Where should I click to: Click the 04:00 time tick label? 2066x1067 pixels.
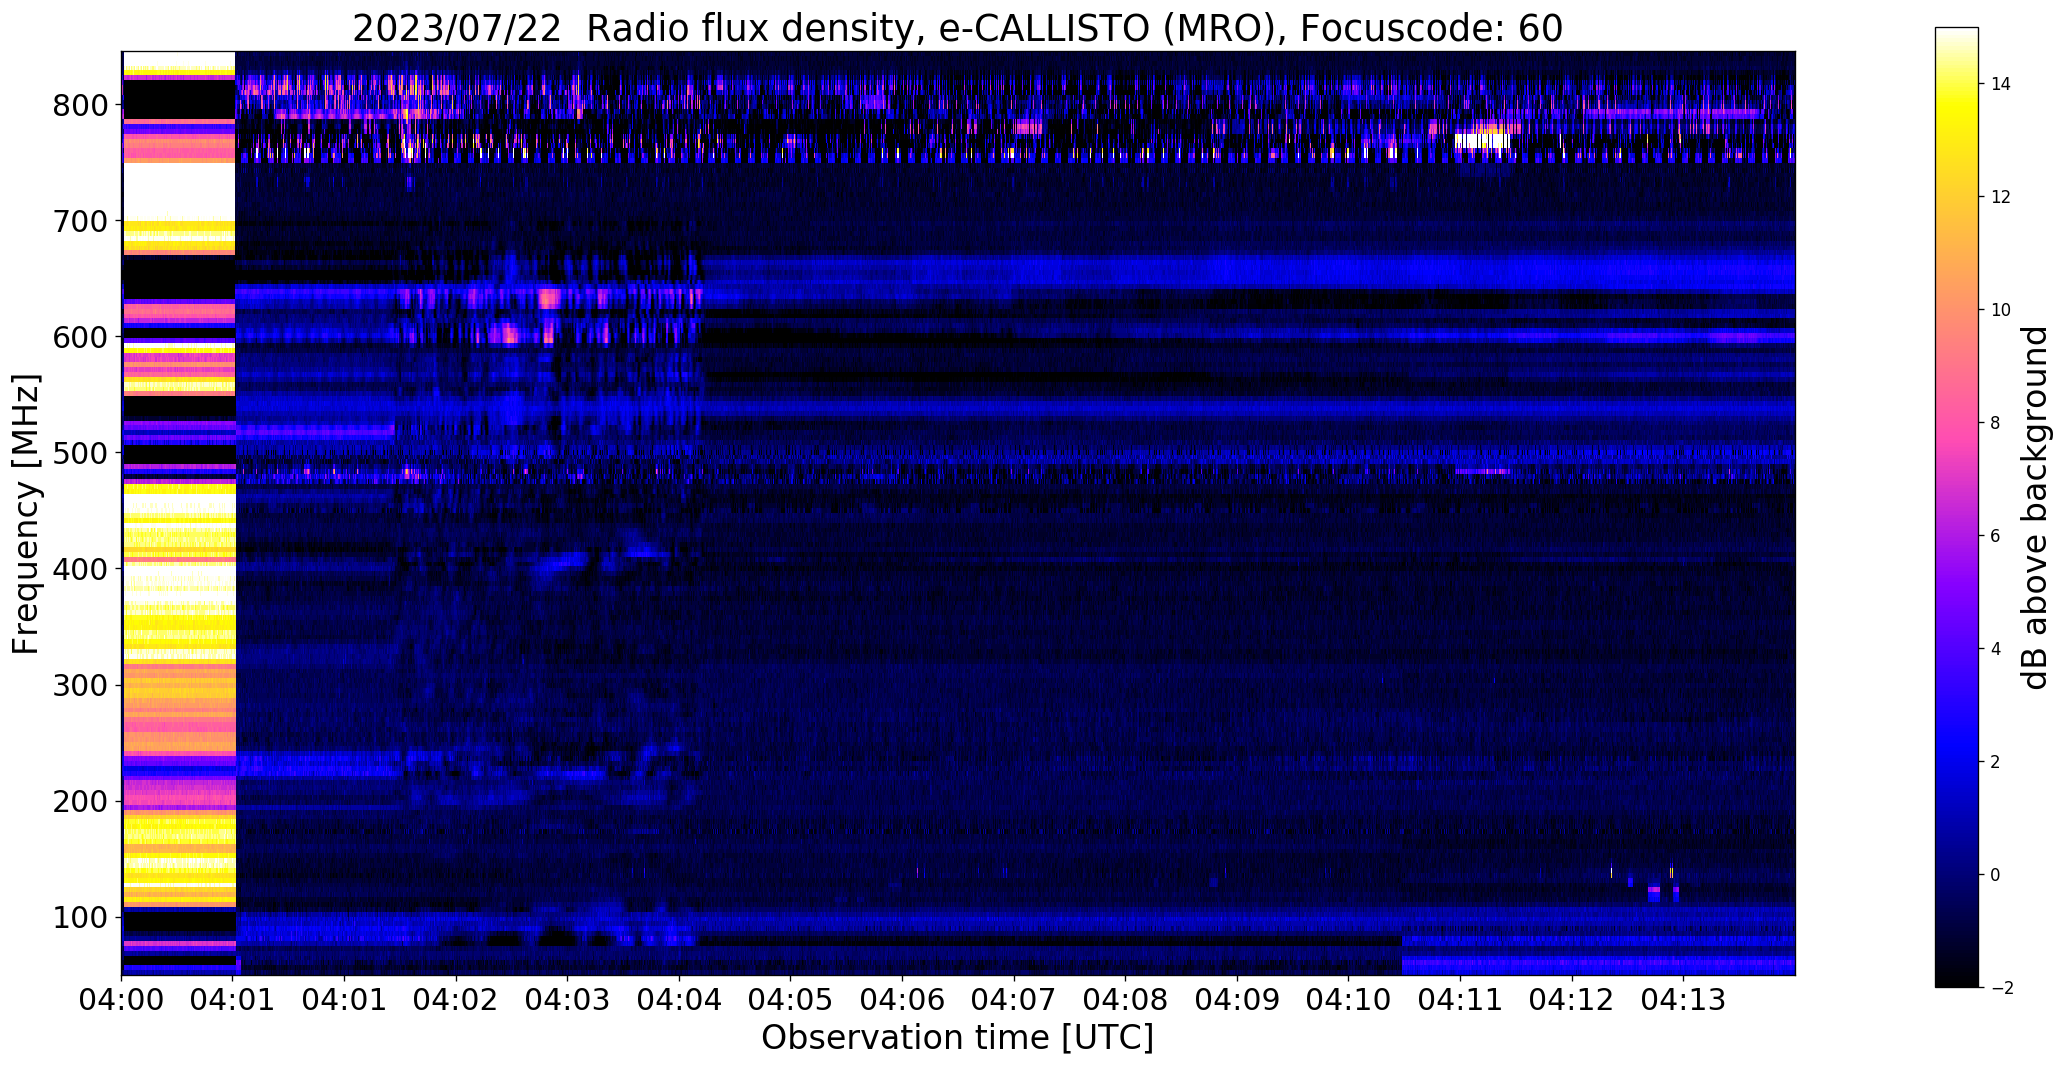point(122,999)
